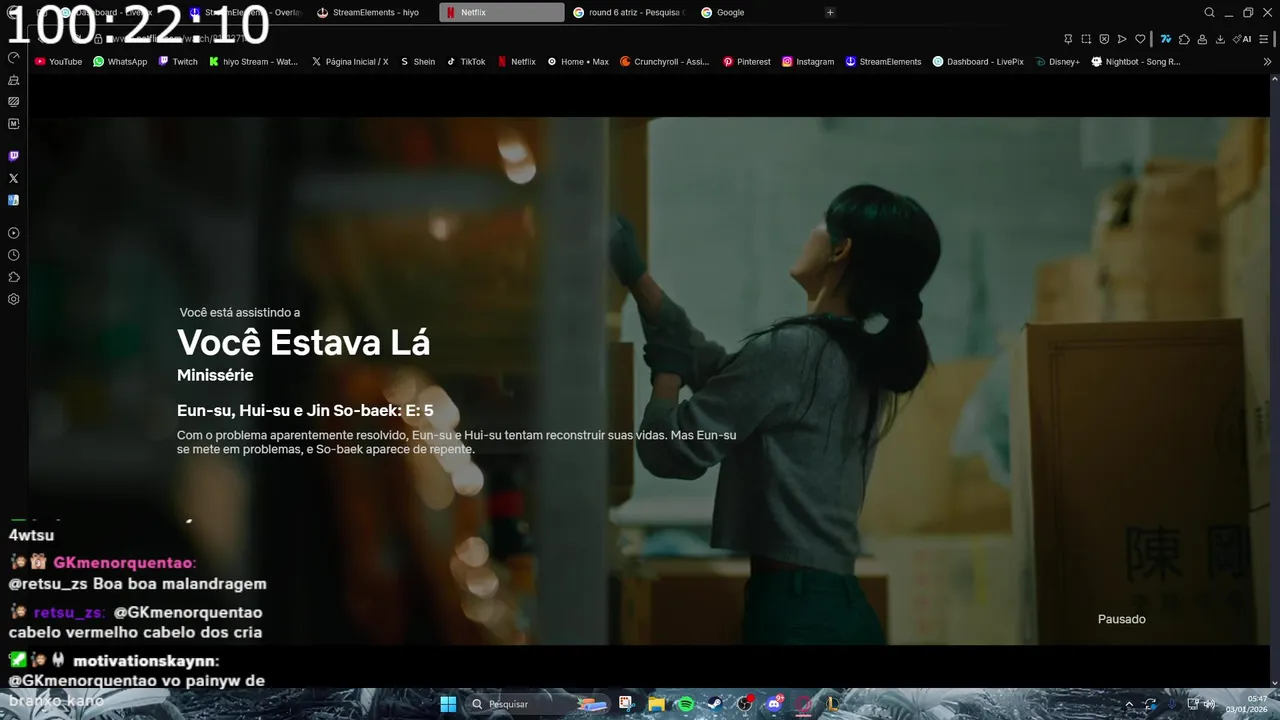Open Pinterest bookmark
The height and width of the screenshot is (720, 1280).
747,61
